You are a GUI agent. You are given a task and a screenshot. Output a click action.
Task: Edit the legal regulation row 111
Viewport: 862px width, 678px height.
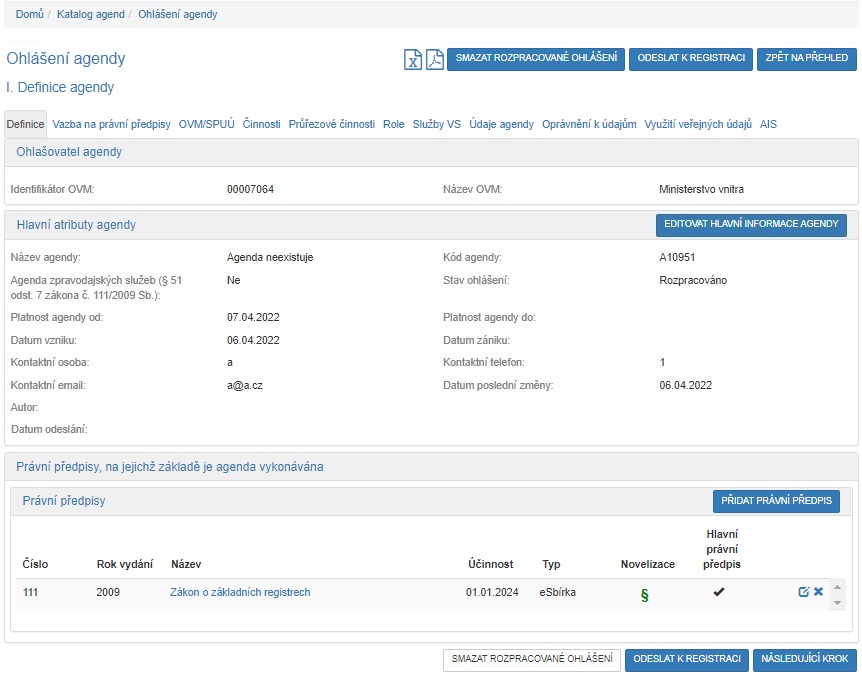pos(803,592)
